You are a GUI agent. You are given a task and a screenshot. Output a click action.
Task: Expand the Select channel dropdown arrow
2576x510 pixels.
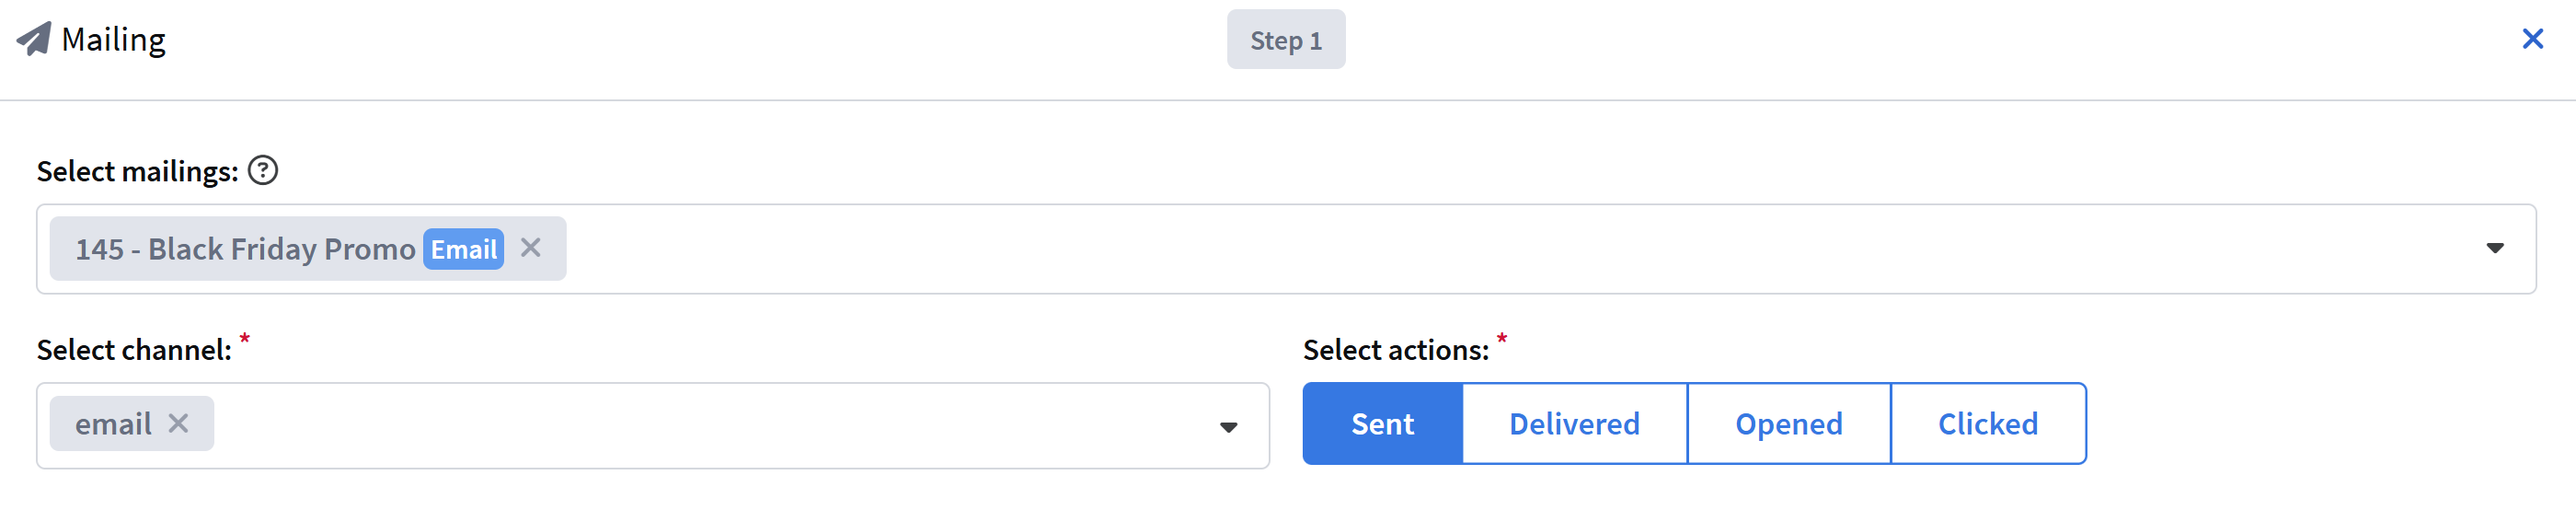[1228, 427]
